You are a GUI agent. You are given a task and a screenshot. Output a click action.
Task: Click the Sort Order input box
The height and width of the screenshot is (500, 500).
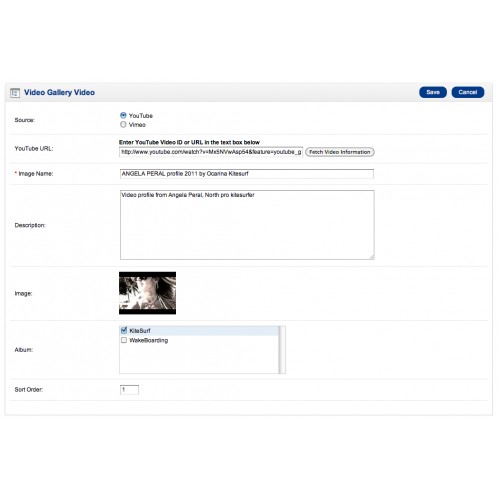(x=129, y=390)
